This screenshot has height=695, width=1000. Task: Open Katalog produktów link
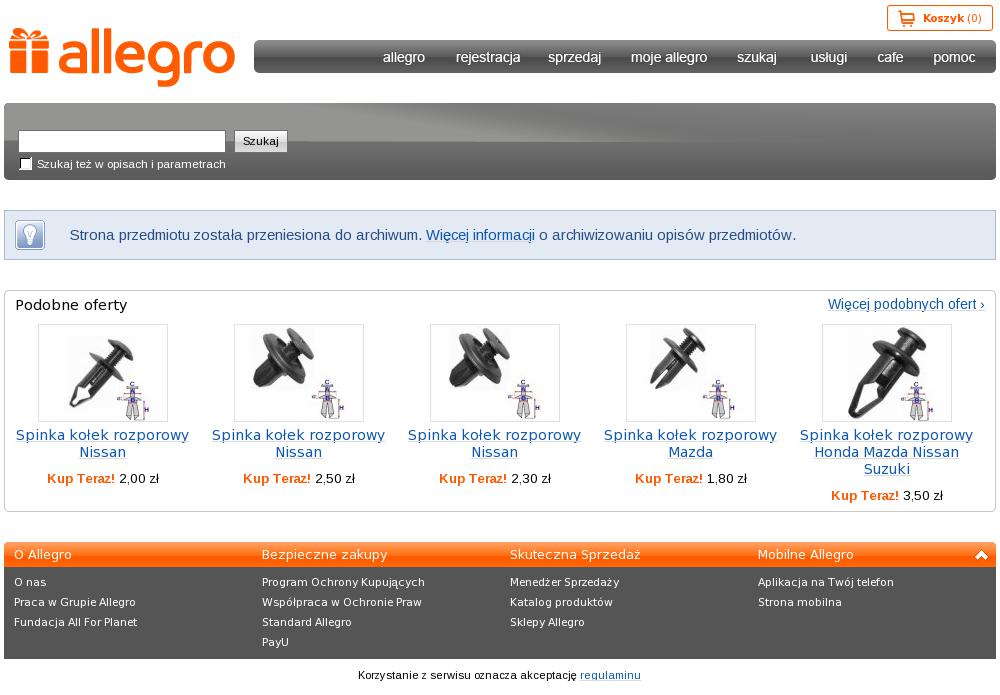[x=561, y=602]
